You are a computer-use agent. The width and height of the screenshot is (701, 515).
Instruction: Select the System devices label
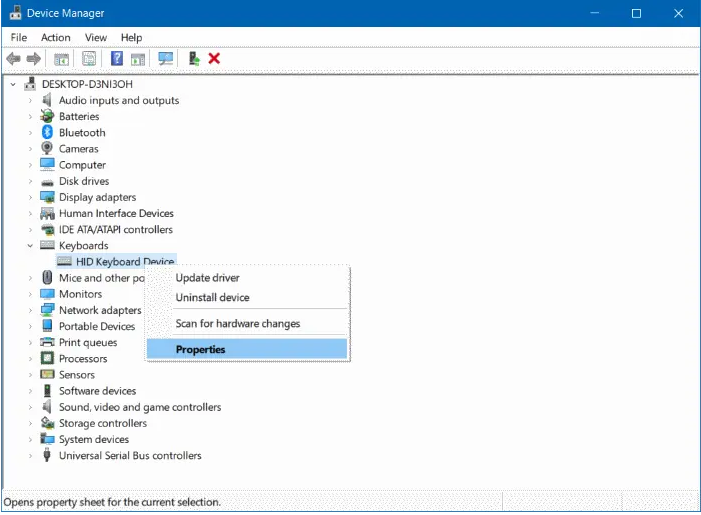(x=94, y=439)
